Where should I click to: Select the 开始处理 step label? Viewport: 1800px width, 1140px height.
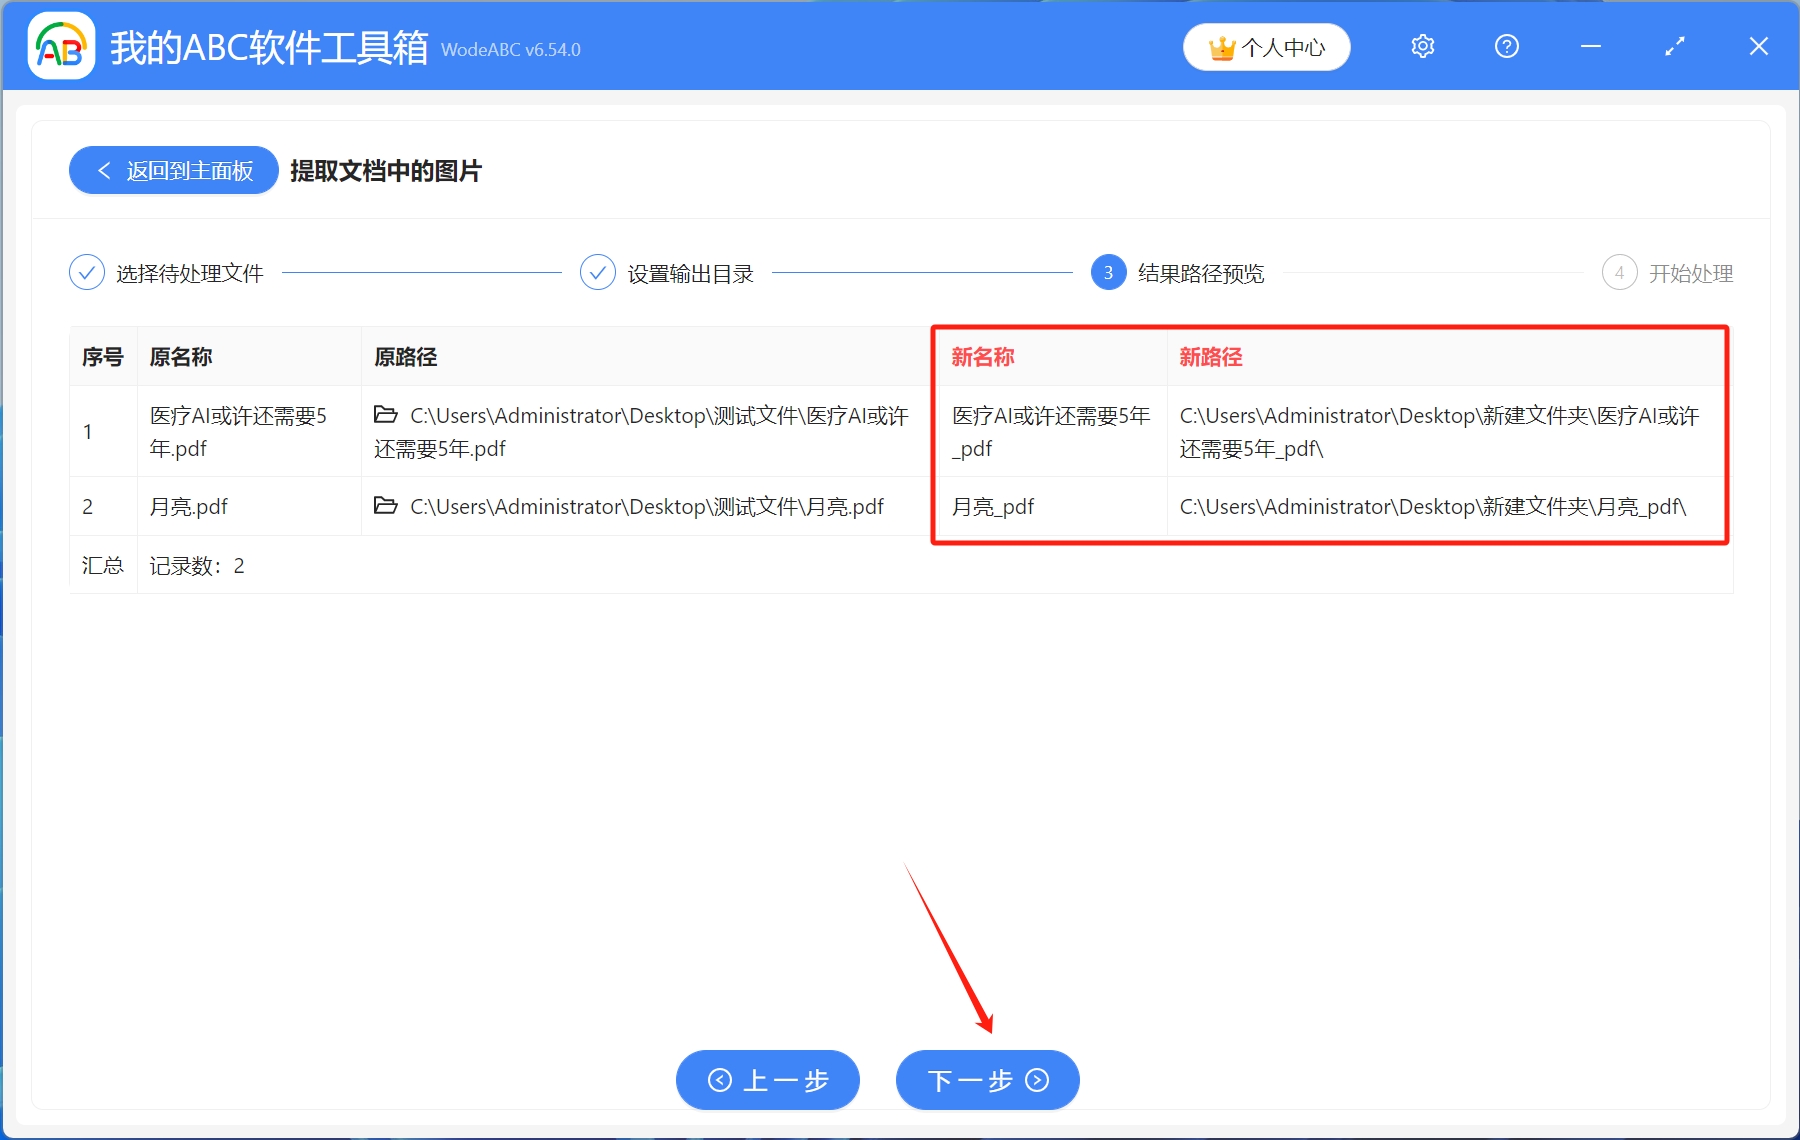1690,272
